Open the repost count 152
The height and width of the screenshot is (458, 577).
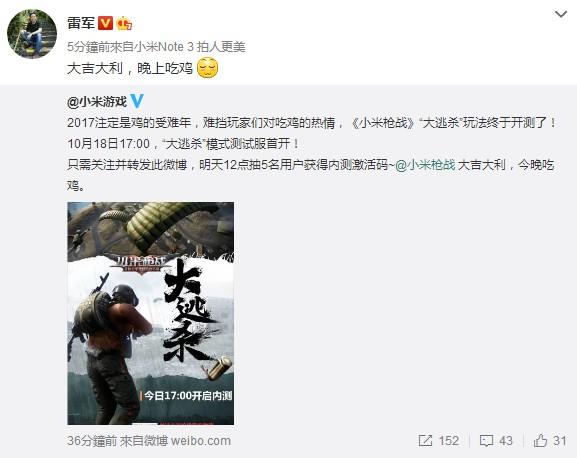point(449,441)
